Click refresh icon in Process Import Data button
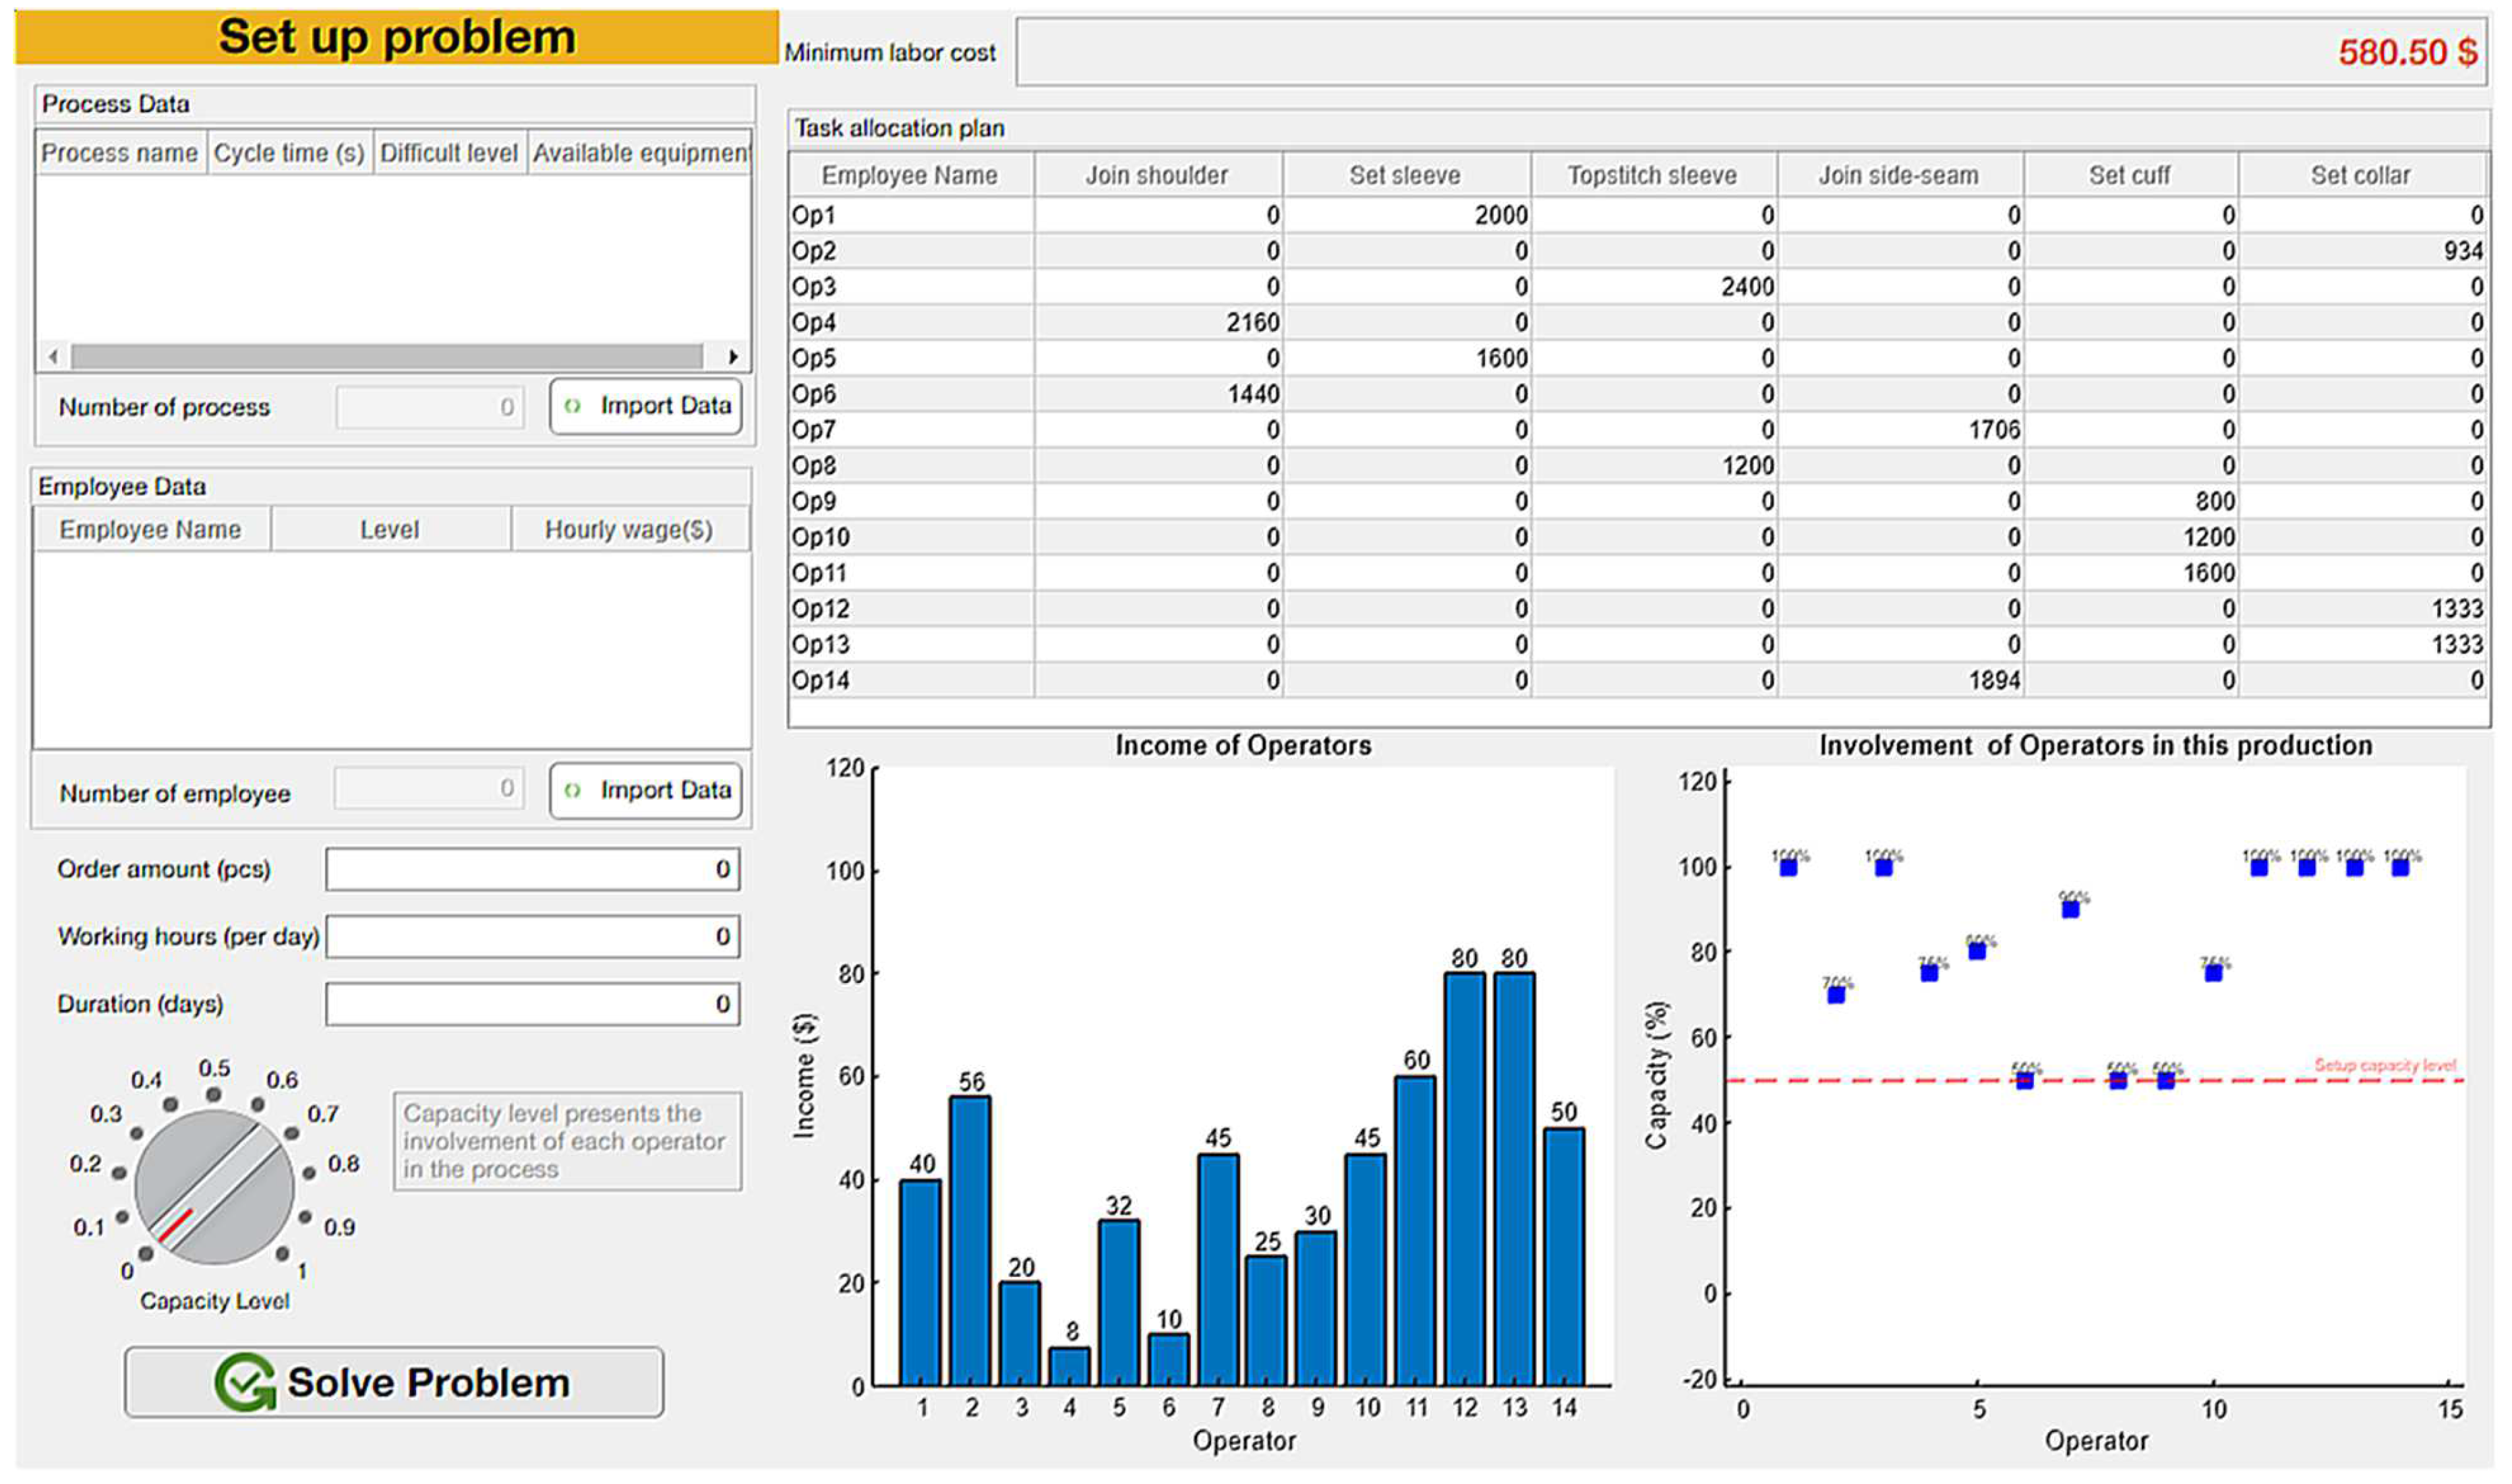The height and width of the screenshot is (1484, 2512). coord(573,406)
